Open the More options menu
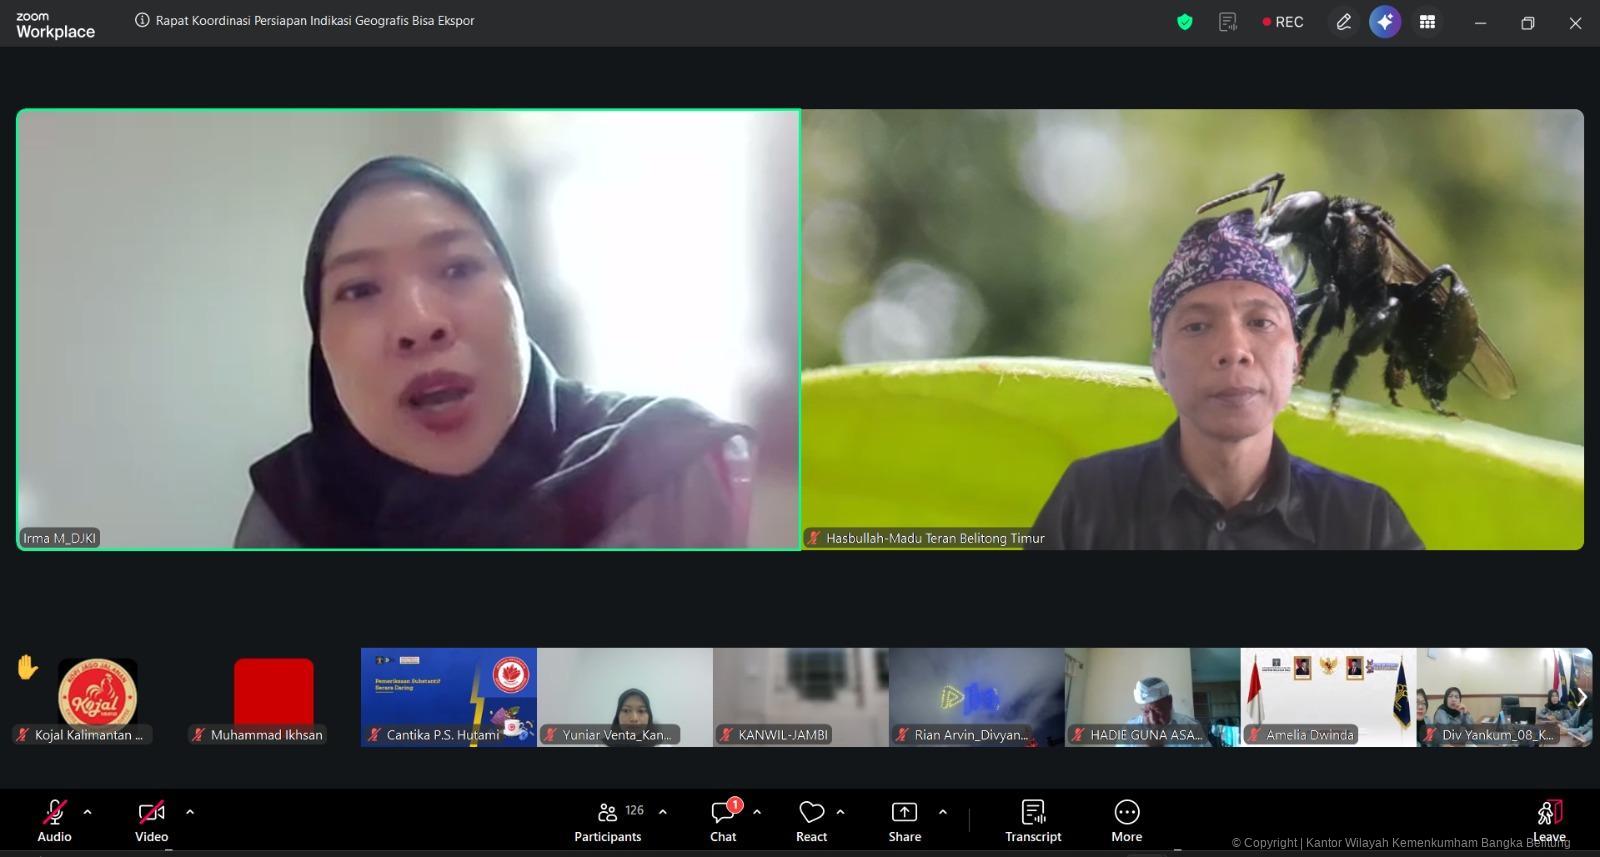Image resolution: width=1600 pixels, height=857 pixels. (x=1126, y=820)
